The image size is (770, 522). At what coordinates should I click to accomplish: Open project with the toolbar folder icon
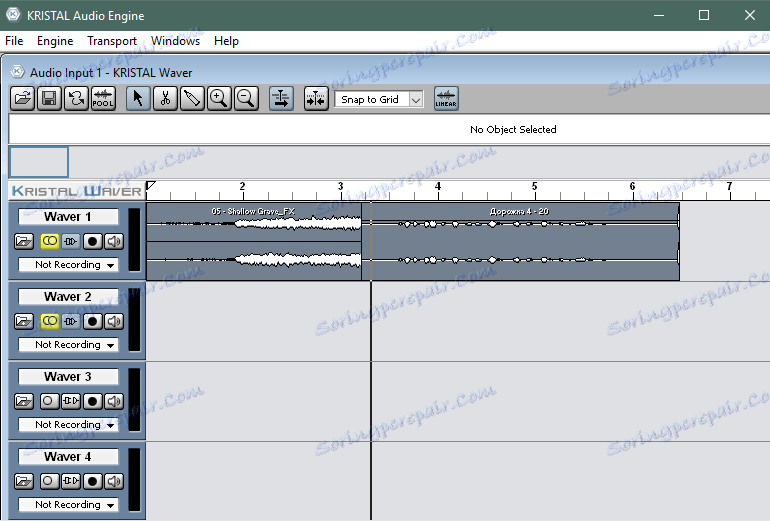[23, 99]
